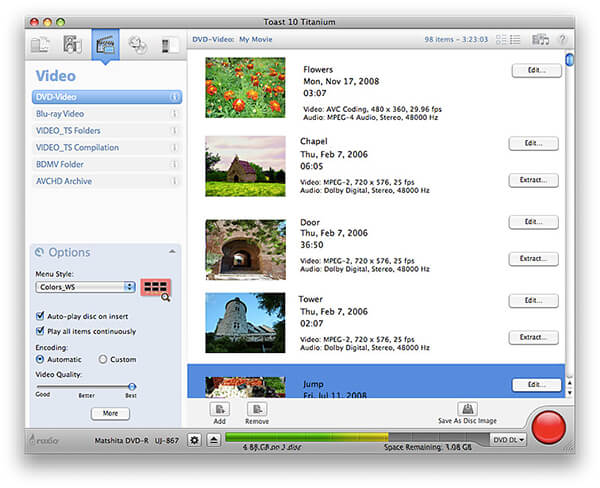Click Edit button for Door
The width and height of the screenshot is (600, 488).
(533, 222)
